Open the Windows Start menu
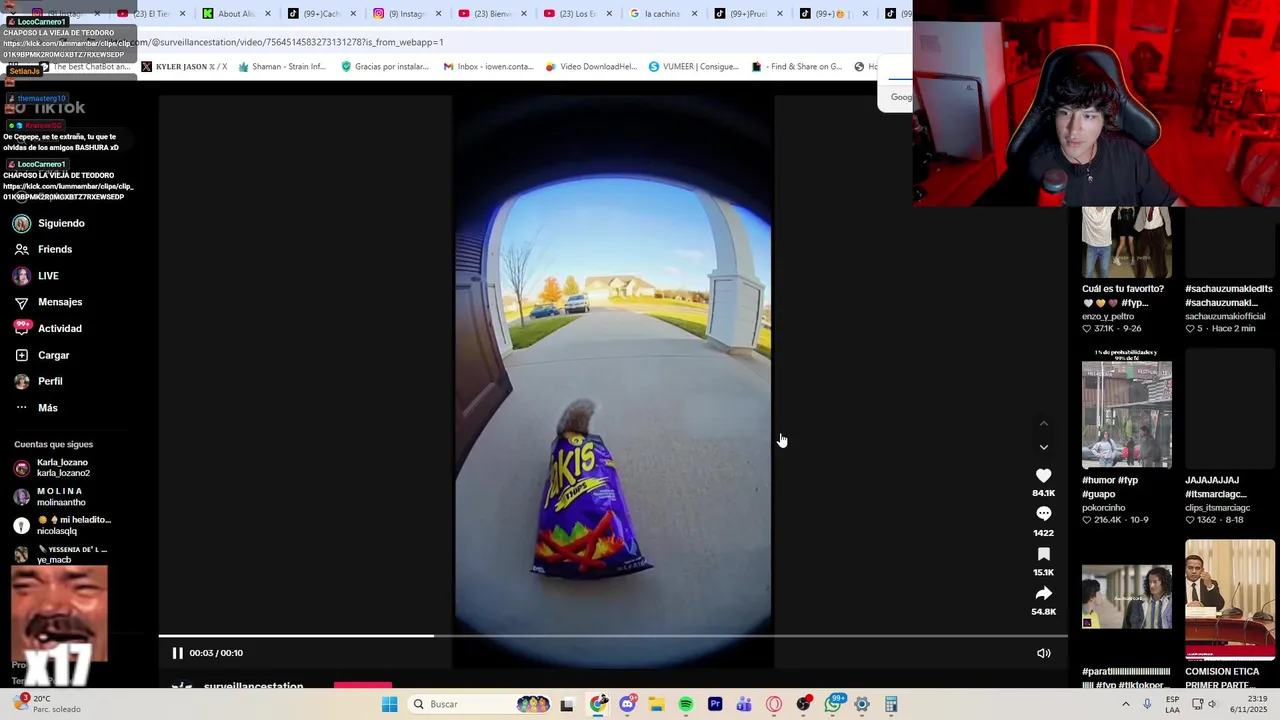 pyautogui.click(x=389, y=704)
